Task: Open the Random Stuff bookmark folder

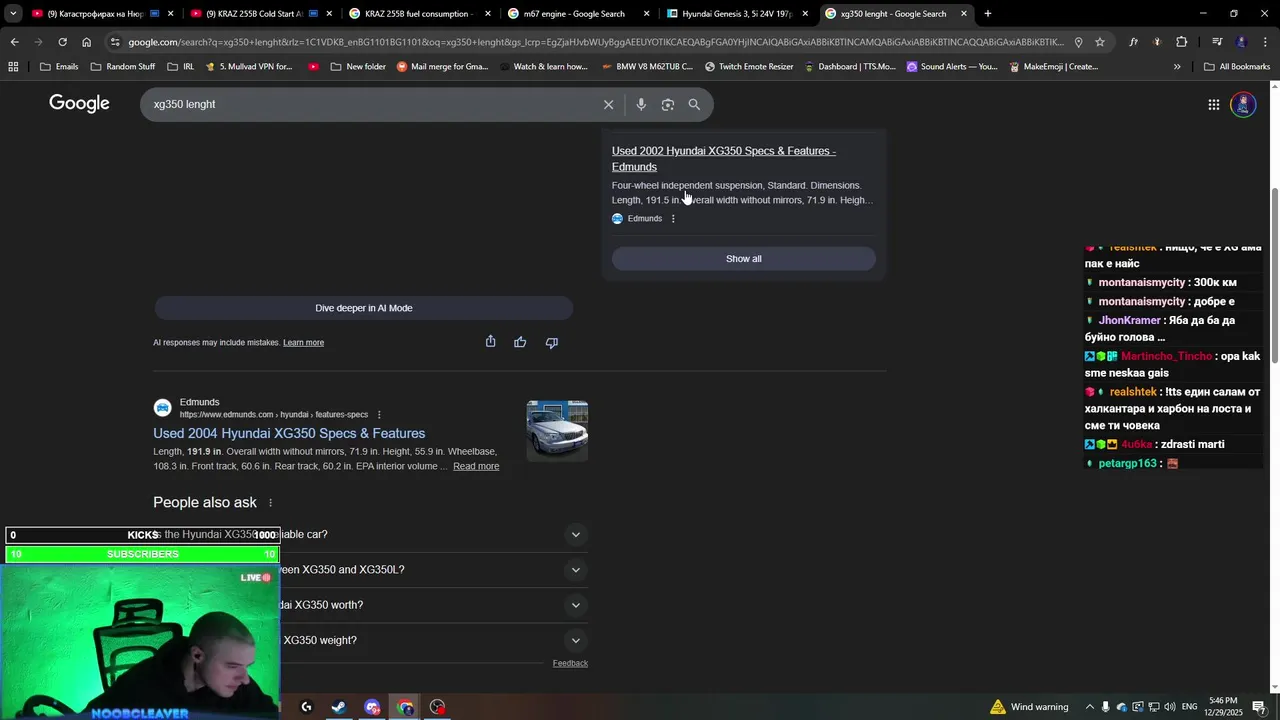Action: click(x=122, y=67)
